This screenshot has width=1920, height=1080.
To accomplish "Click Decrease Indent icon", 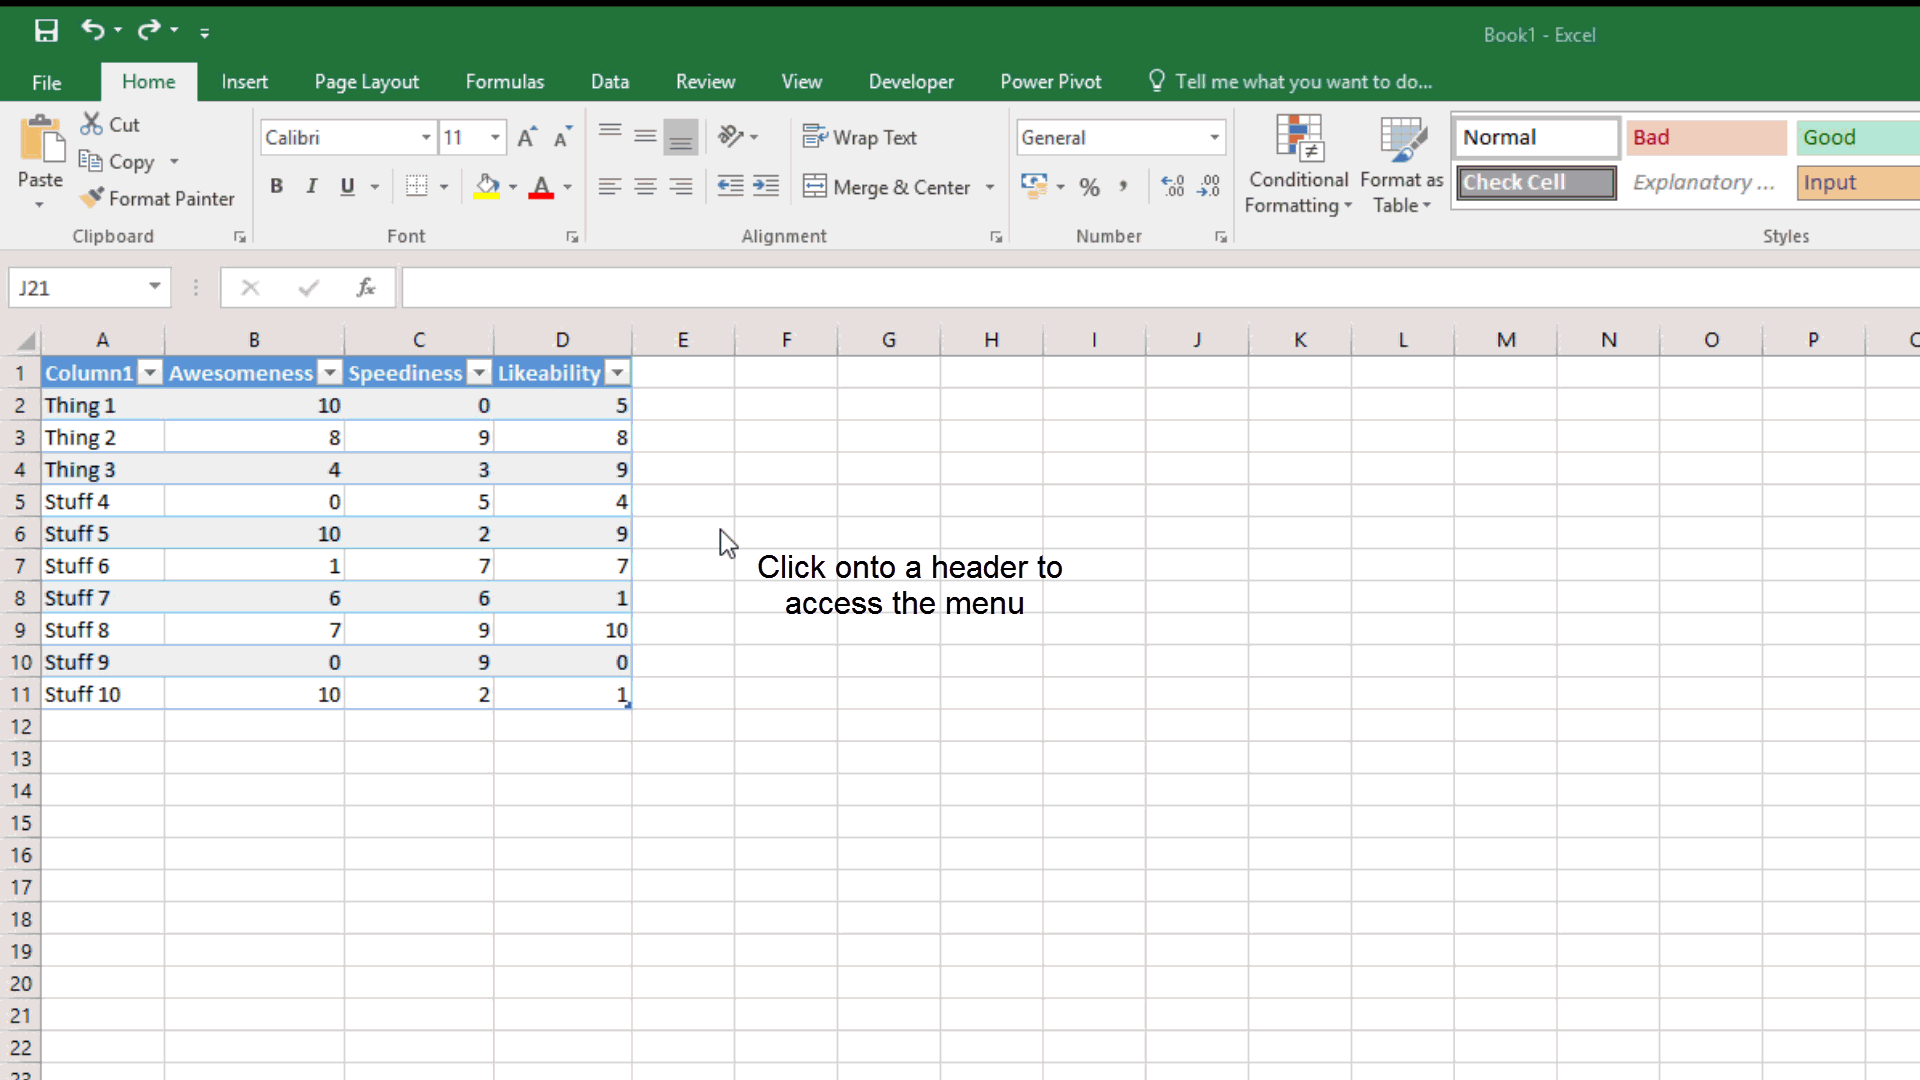I will pyautogui.click(x=731, y=186).
